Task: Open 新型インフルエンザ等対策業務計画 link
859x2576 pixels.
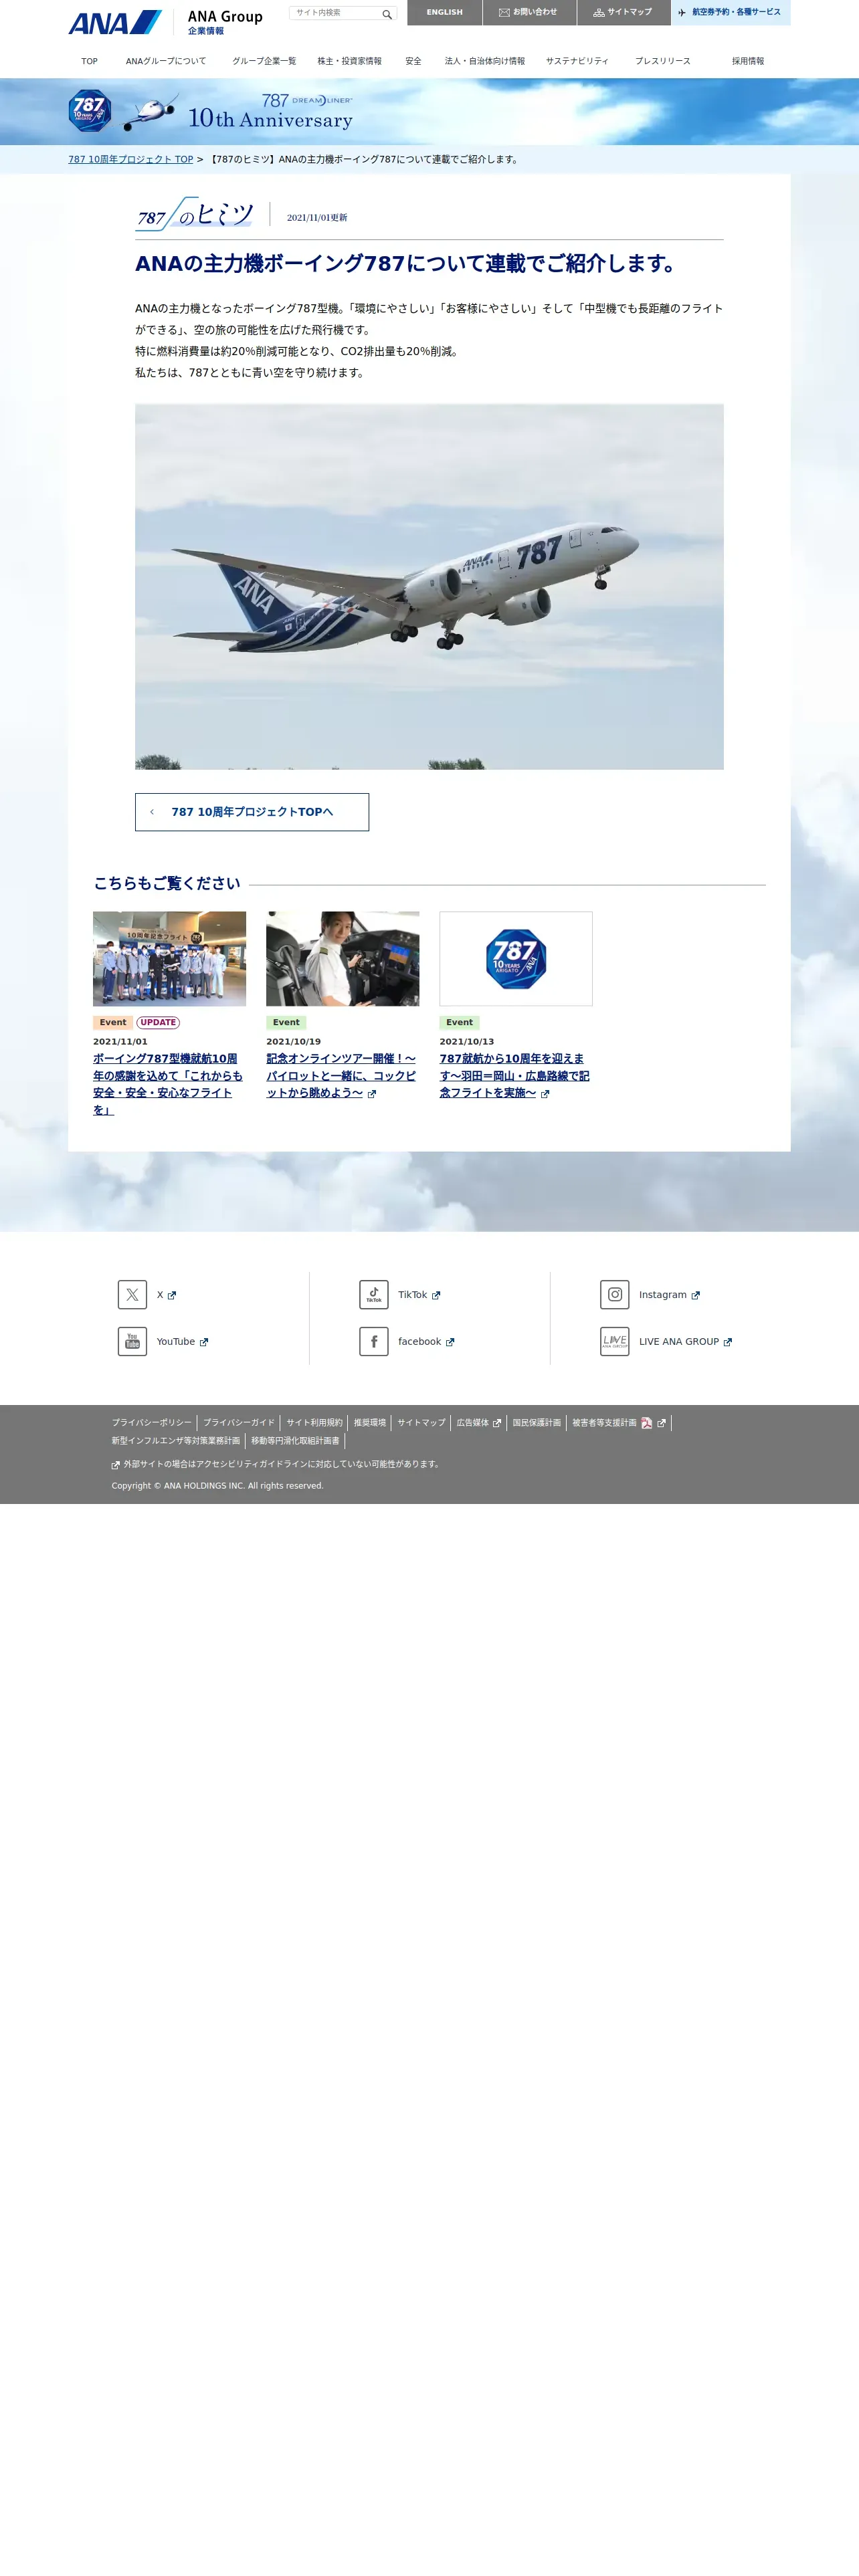Action: [x=176, y=1441]
